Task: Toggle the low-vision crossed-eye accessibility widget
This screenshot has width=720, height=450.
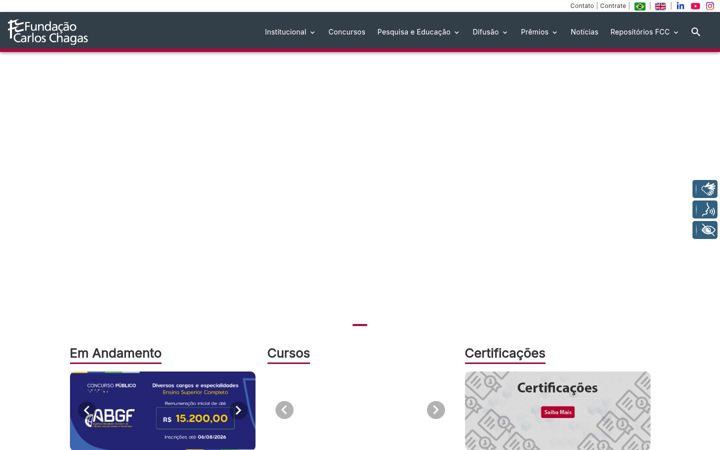Action: coord(705,230)
